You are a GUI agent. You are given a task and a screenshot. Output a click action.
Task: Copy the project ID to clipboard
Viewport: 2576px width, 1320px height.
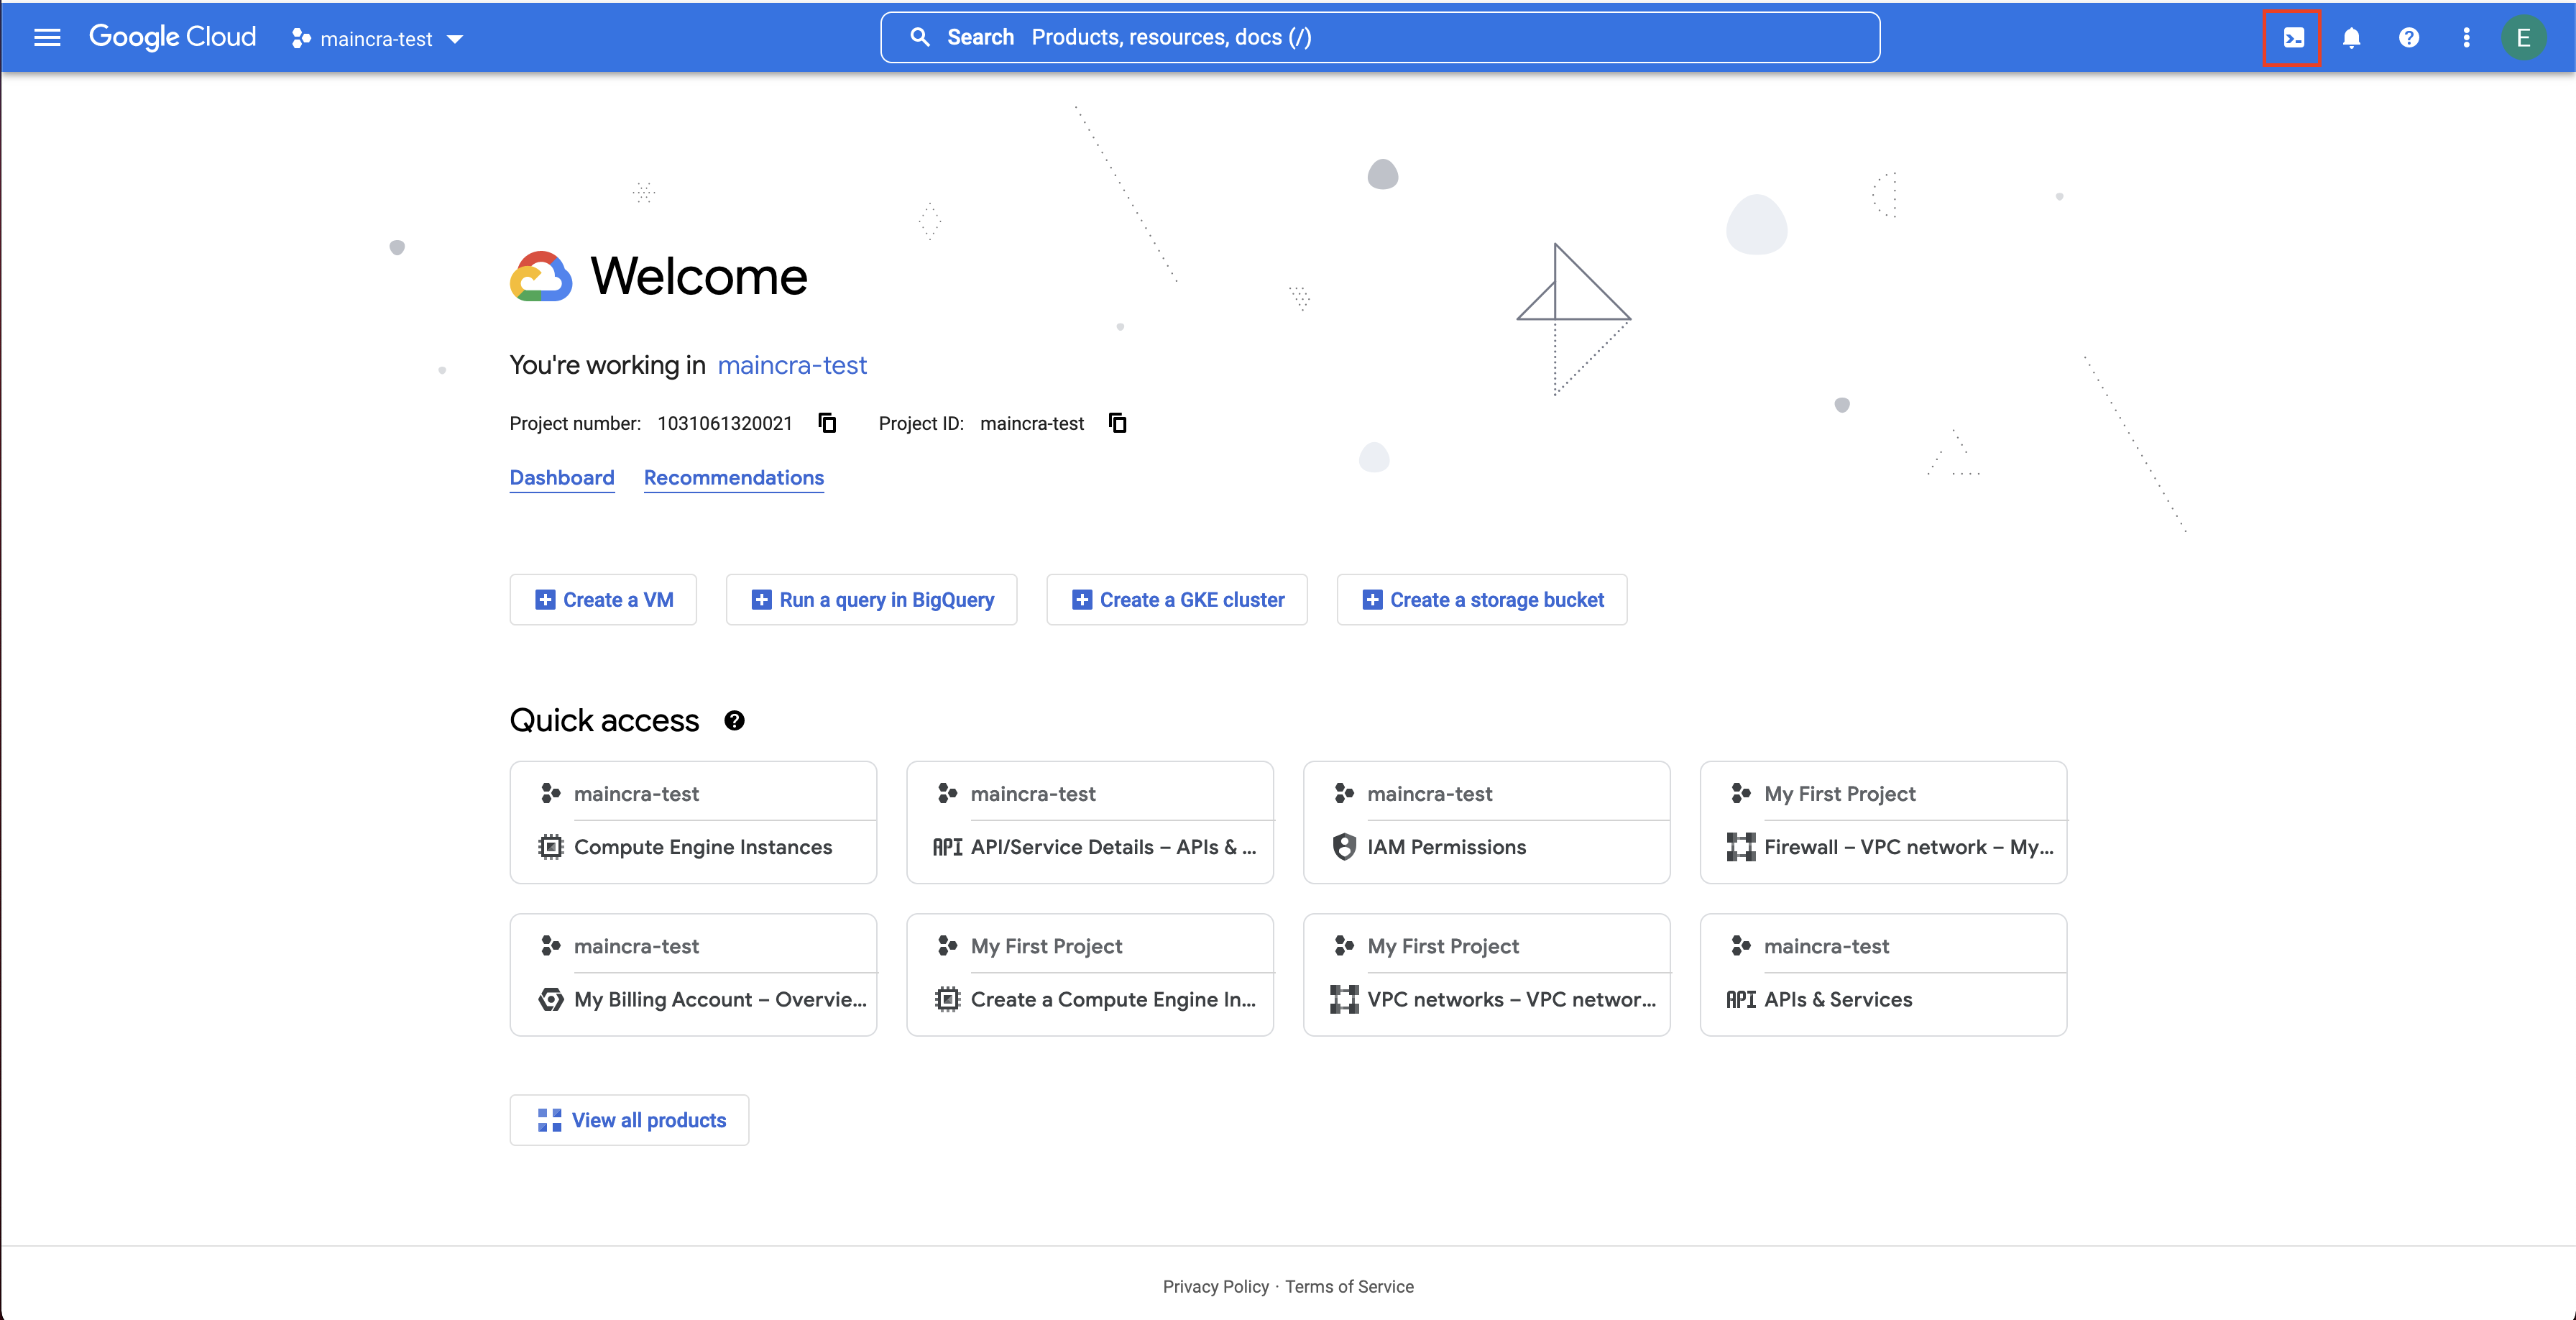tap(1117, 423)
